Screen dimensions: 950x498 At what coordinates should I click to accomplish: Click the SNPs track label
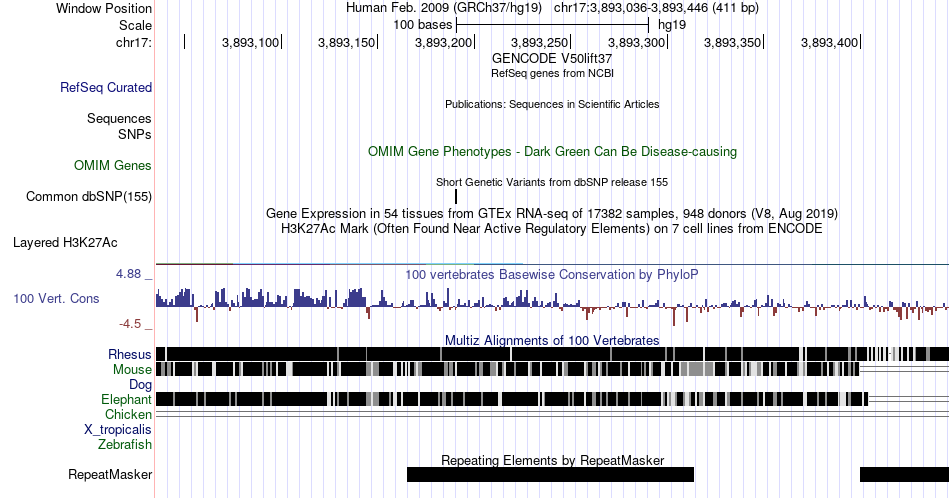coord(135,134)
